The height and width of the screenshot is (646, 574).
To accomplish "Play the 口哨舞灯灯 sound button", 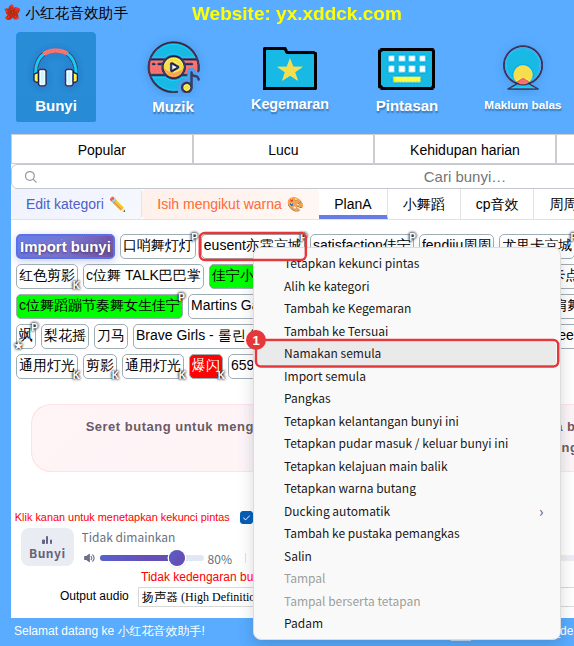I will click(158, 246).
